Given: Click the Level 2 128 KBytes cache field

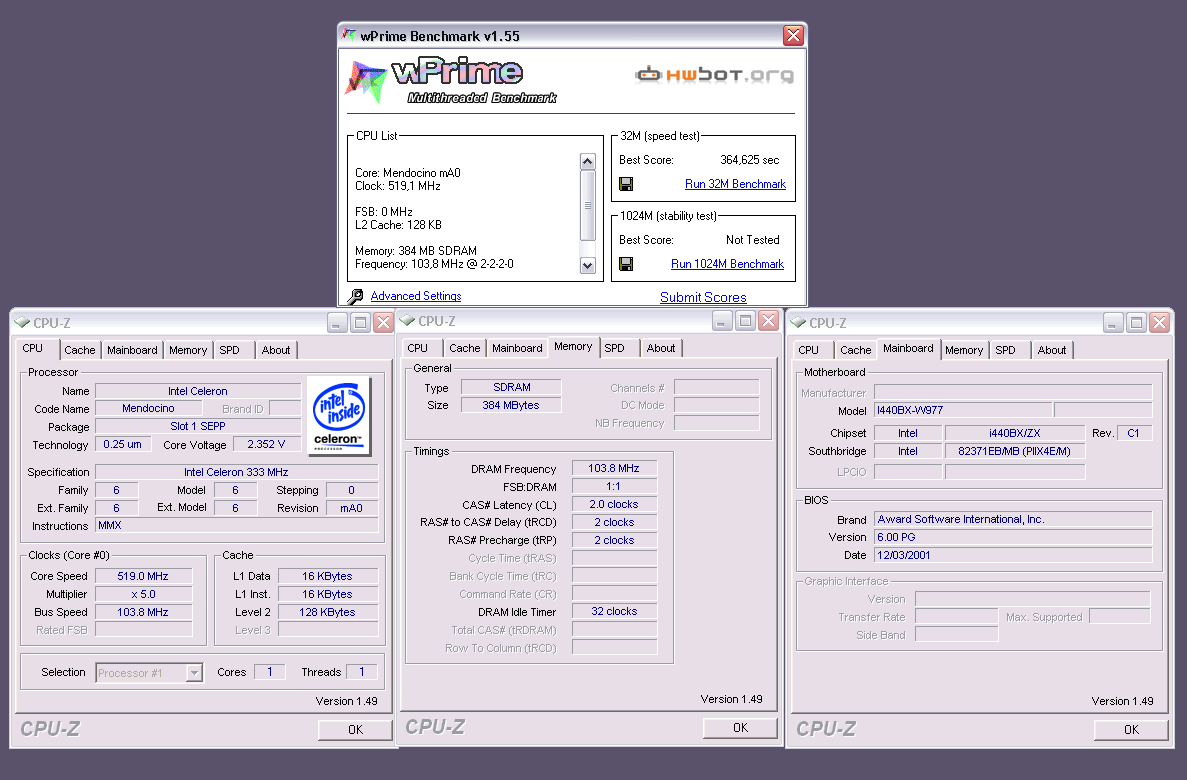Looking at the screenshot, I should pos(327,612).
